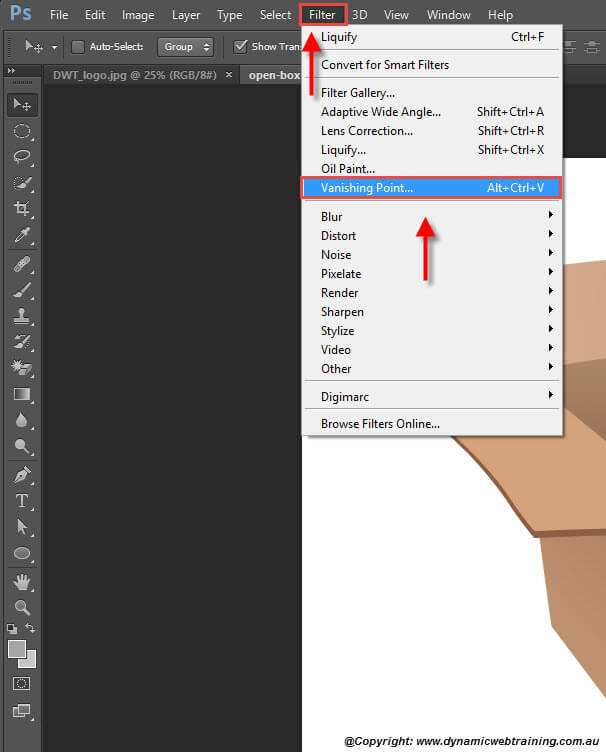Select the History Brush tool
606x752 pixels.
22,342
